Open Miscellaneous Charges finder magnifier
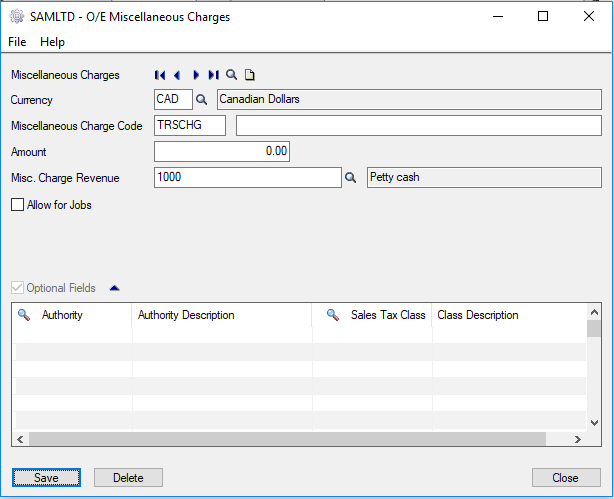 tap(231, 74)
